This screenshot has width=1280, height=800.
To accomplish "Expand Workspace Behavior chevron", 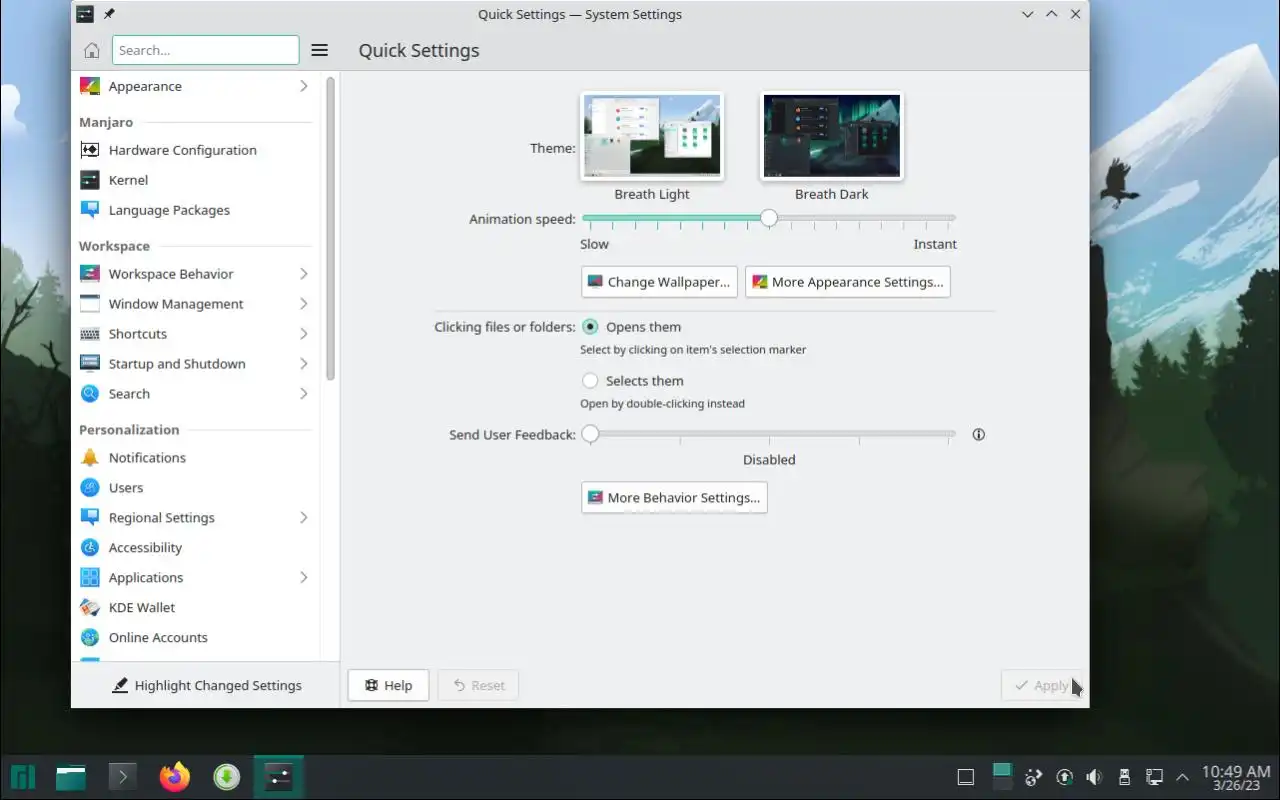I will 303,274.
